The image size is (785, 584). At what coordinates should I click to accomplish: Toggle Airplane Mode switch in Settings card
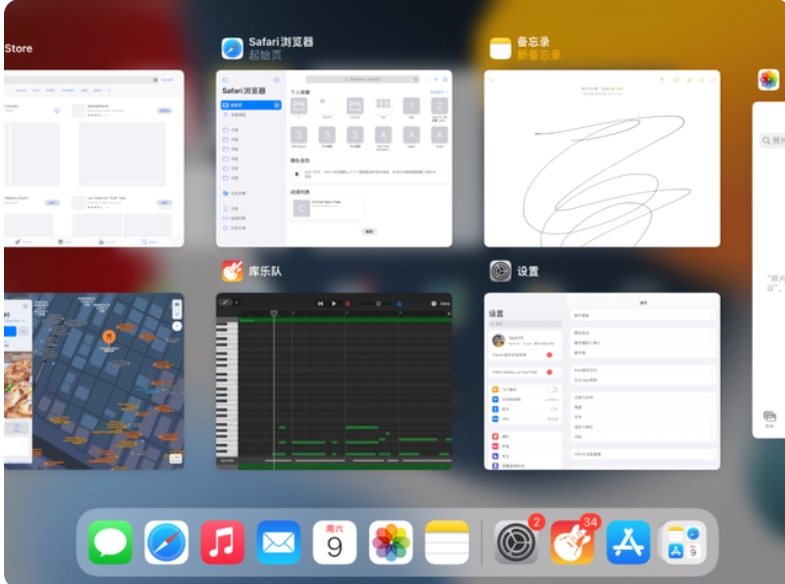pos(552,389)
